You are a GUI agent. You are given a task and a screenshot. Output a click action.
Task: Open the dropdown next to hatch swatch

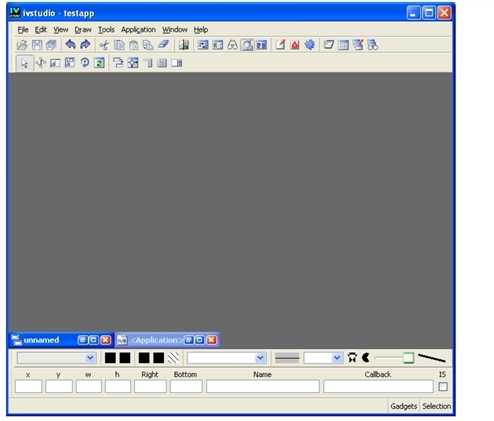[x=260, y=358]
